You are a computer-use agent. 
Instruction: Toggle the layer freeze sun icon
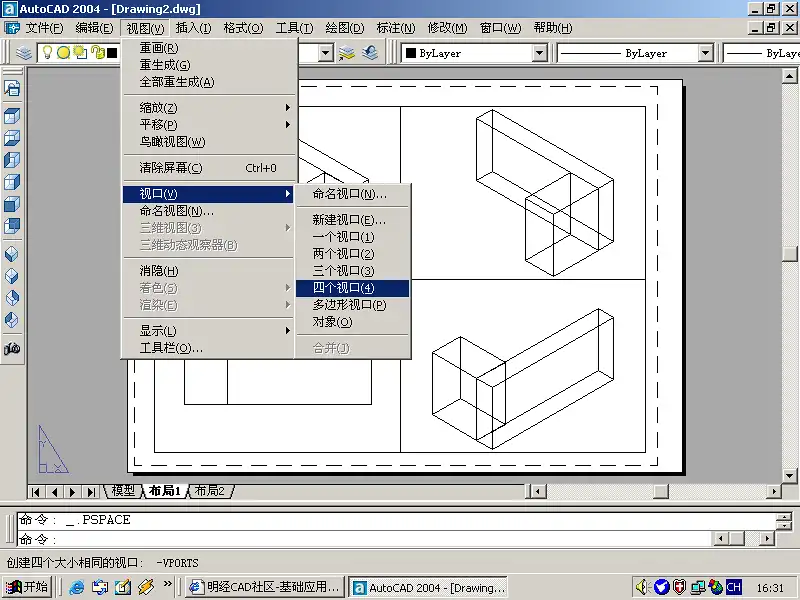tap(62, 53)
